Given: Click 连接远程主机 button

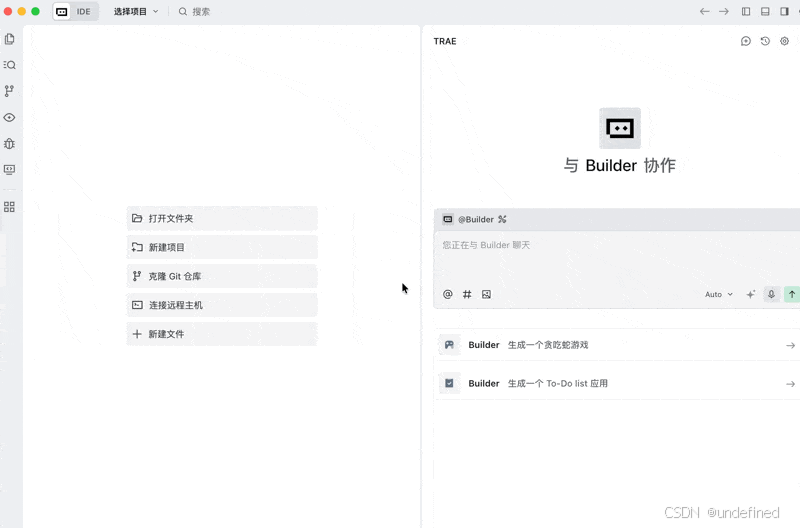Looking at the screenshot, I should 222,305.
